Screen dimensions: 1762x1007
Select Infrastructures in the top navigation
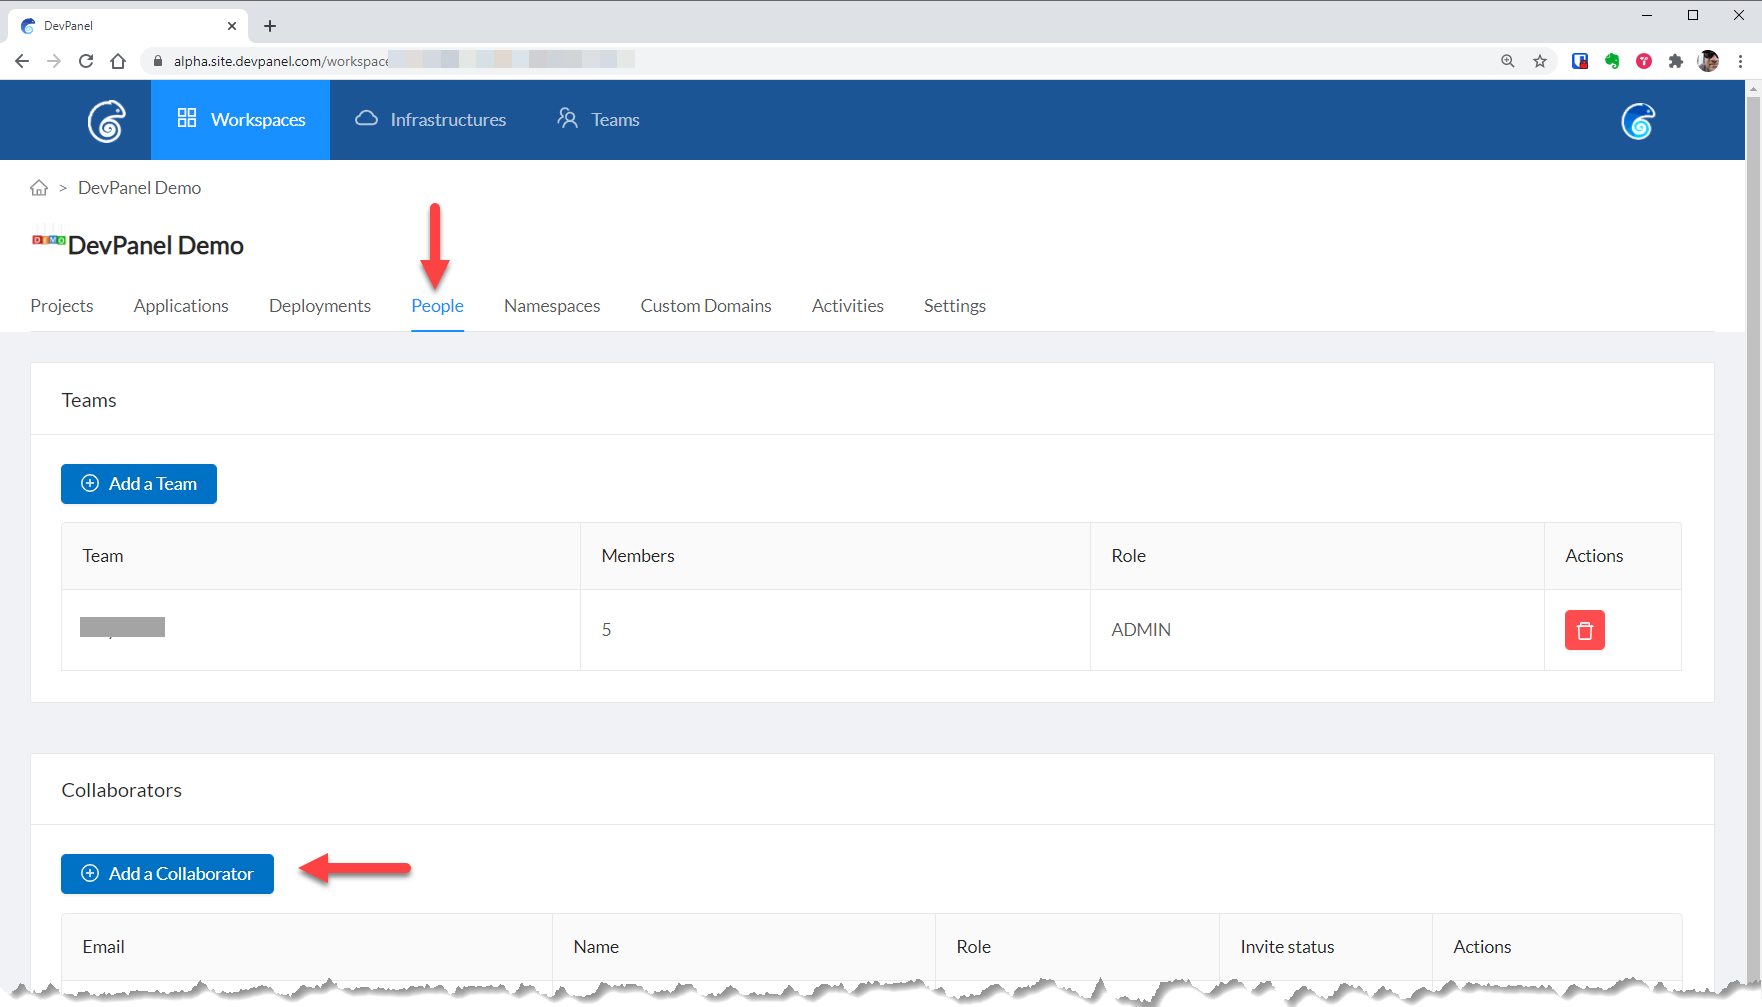(x=431, y=120)
